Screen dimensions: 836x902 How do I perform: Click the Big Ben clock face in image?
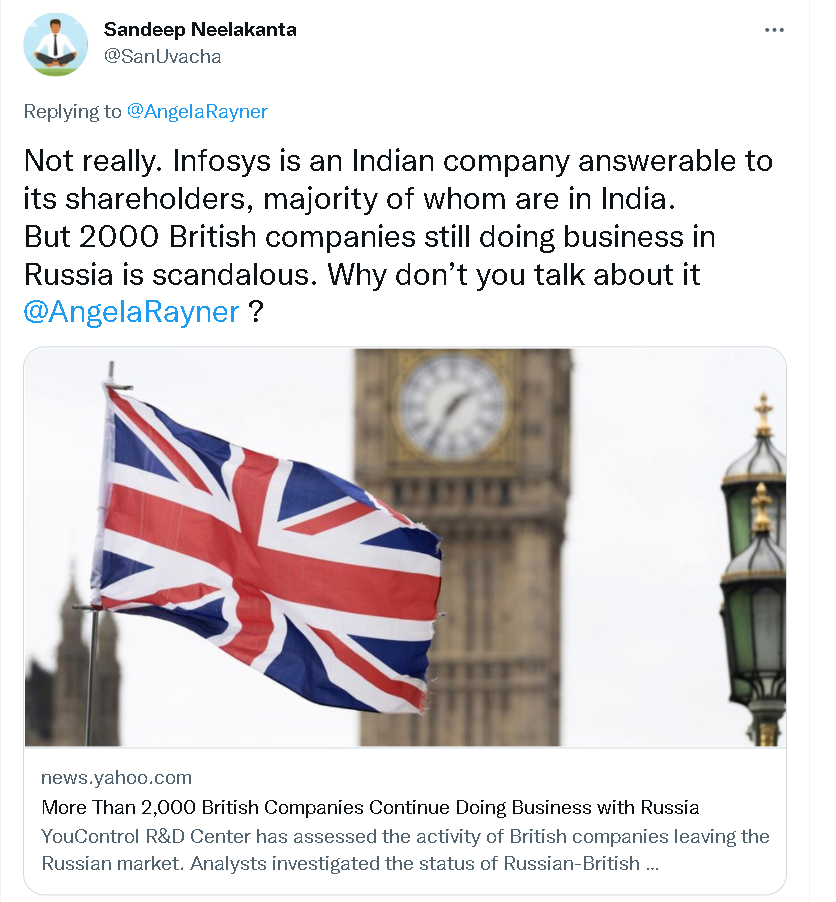pyautogui.click(x=453, y=405)
